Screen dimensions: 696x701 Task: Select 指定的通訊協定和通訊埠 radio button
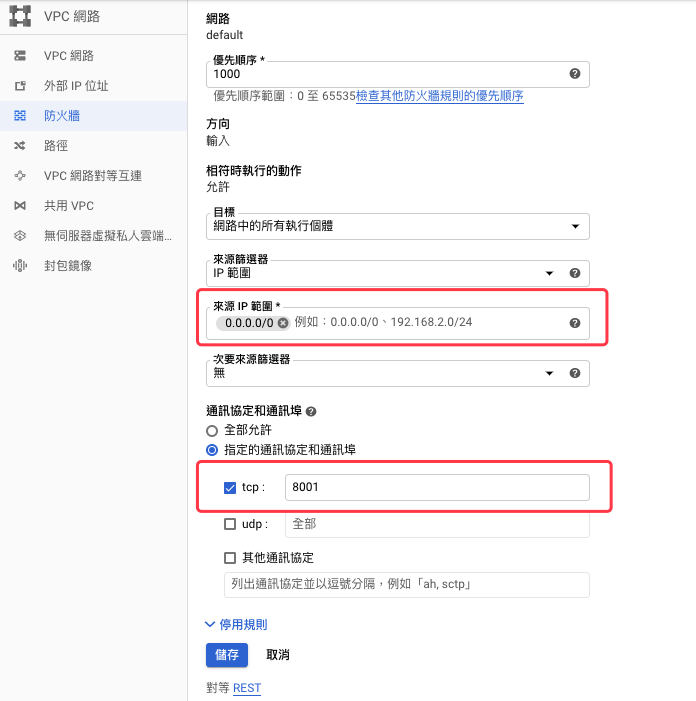212,450
